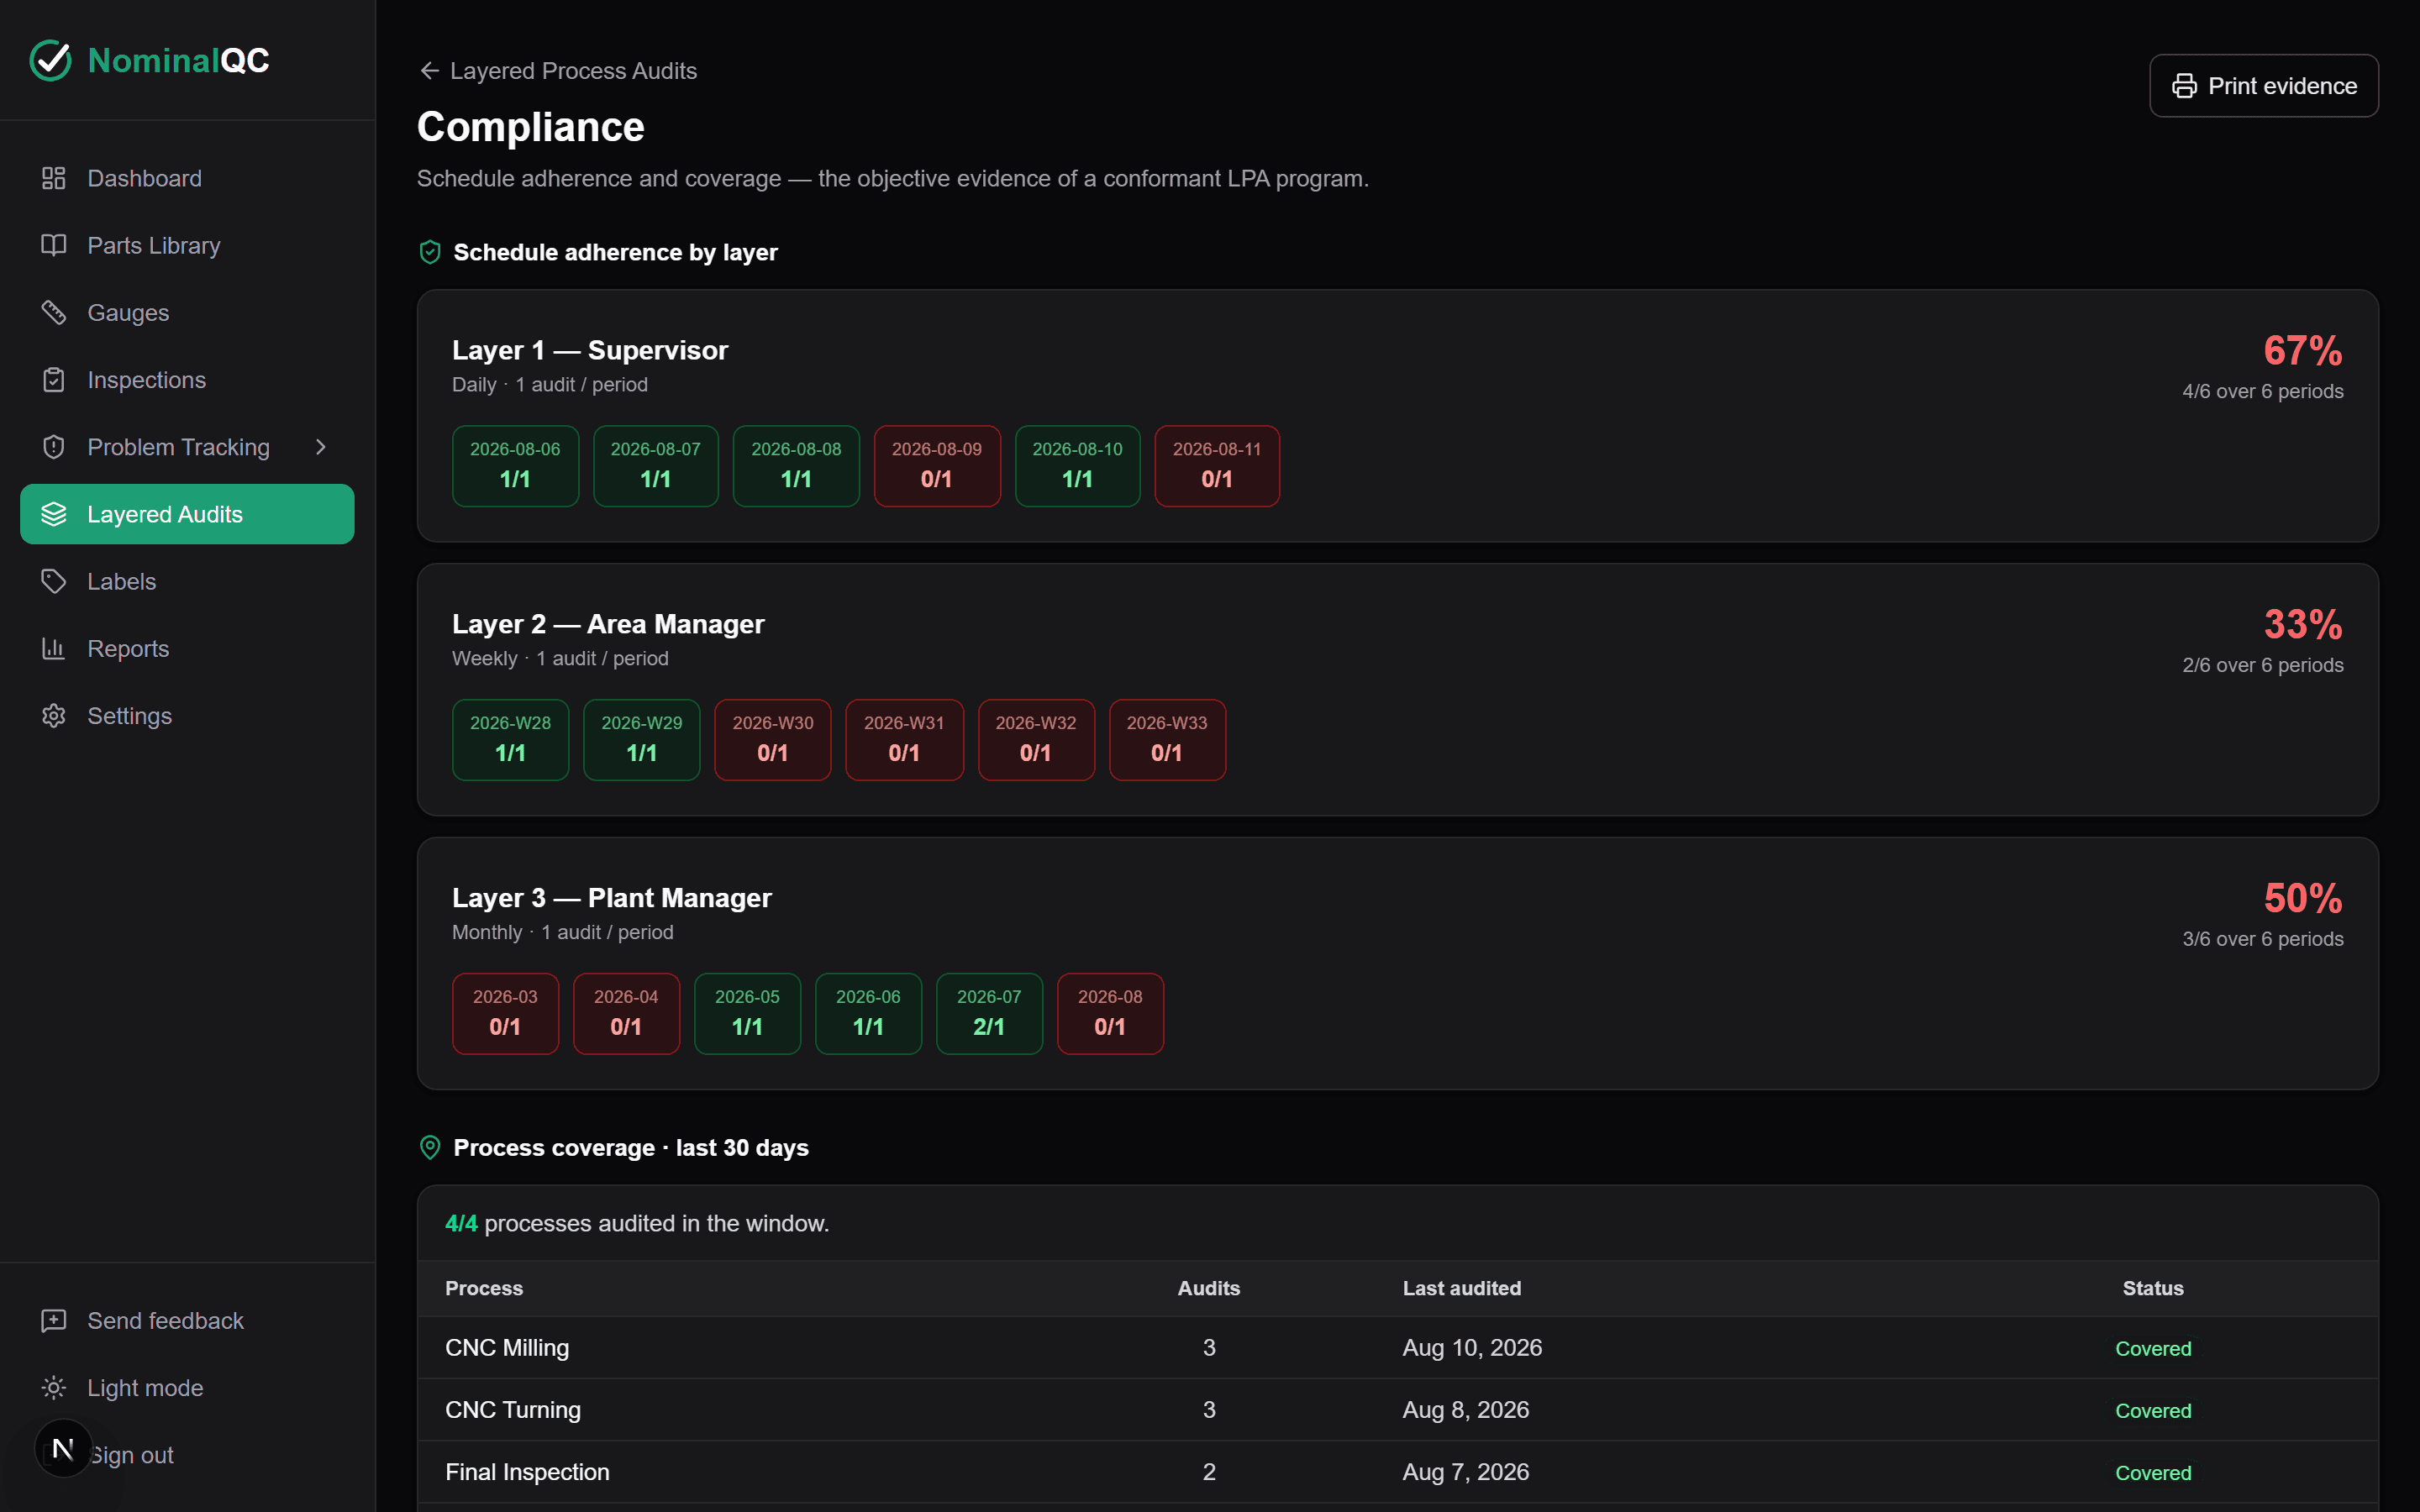
Task: Click the printer icon in Print evidence
Action: coord(2184,86)
